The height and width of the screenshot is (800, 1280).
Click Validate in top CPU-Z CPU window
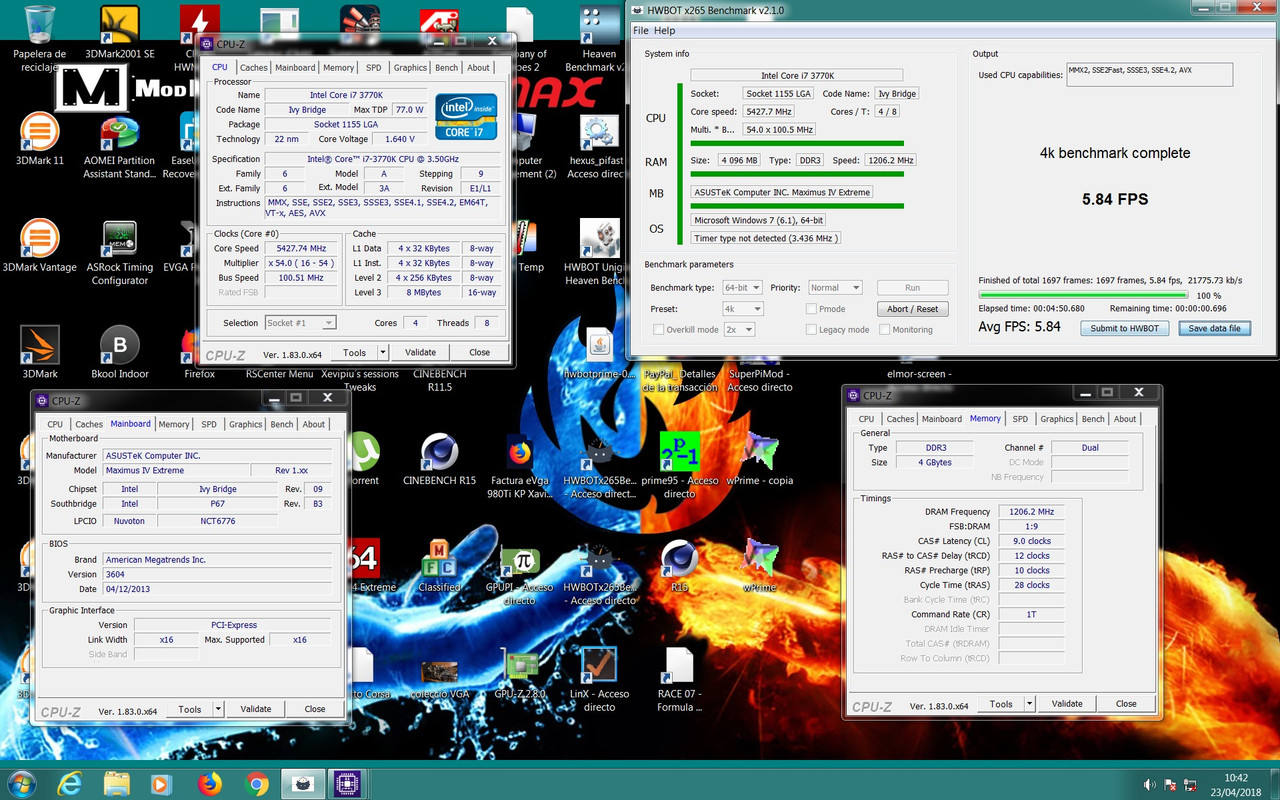click(x=420, y=352)
